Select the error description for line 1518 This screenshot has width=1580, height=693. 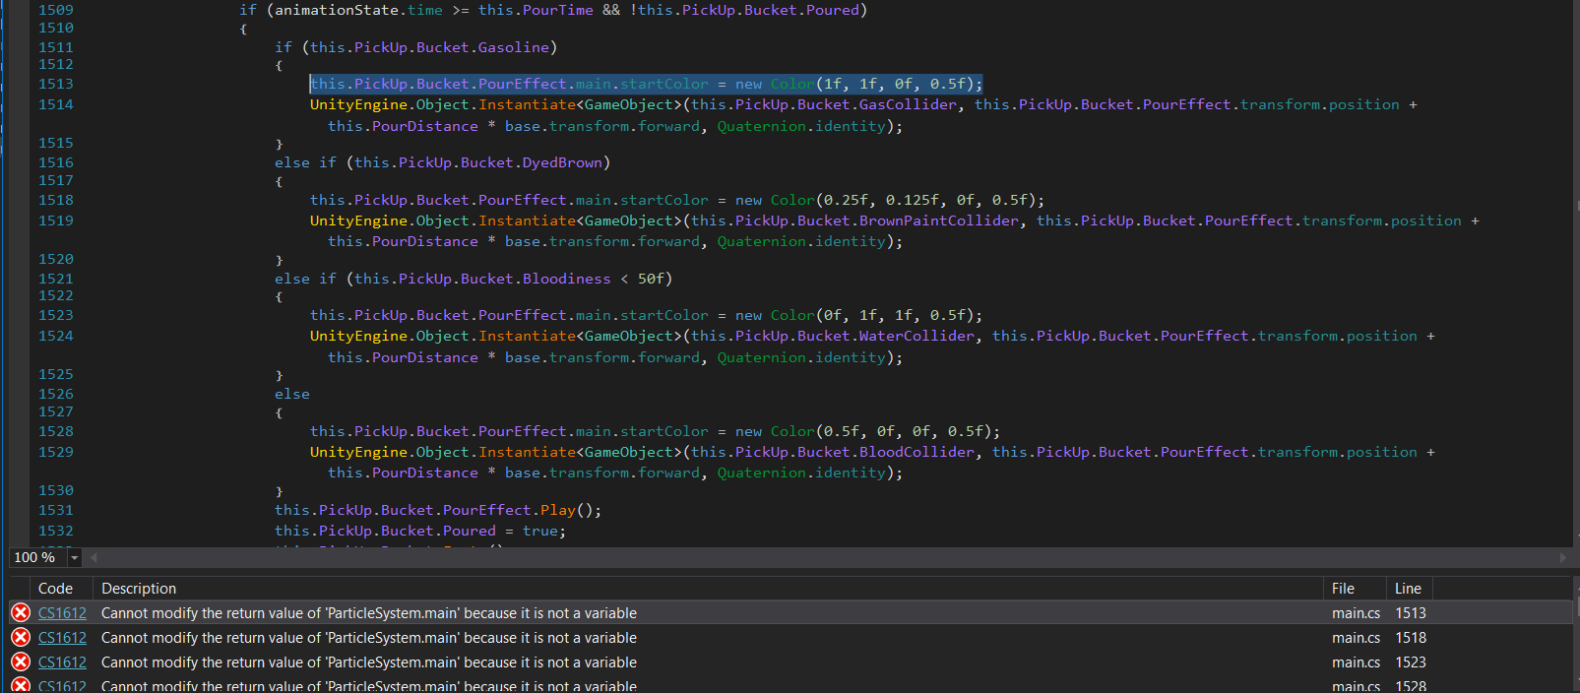[x=369, y=638]
